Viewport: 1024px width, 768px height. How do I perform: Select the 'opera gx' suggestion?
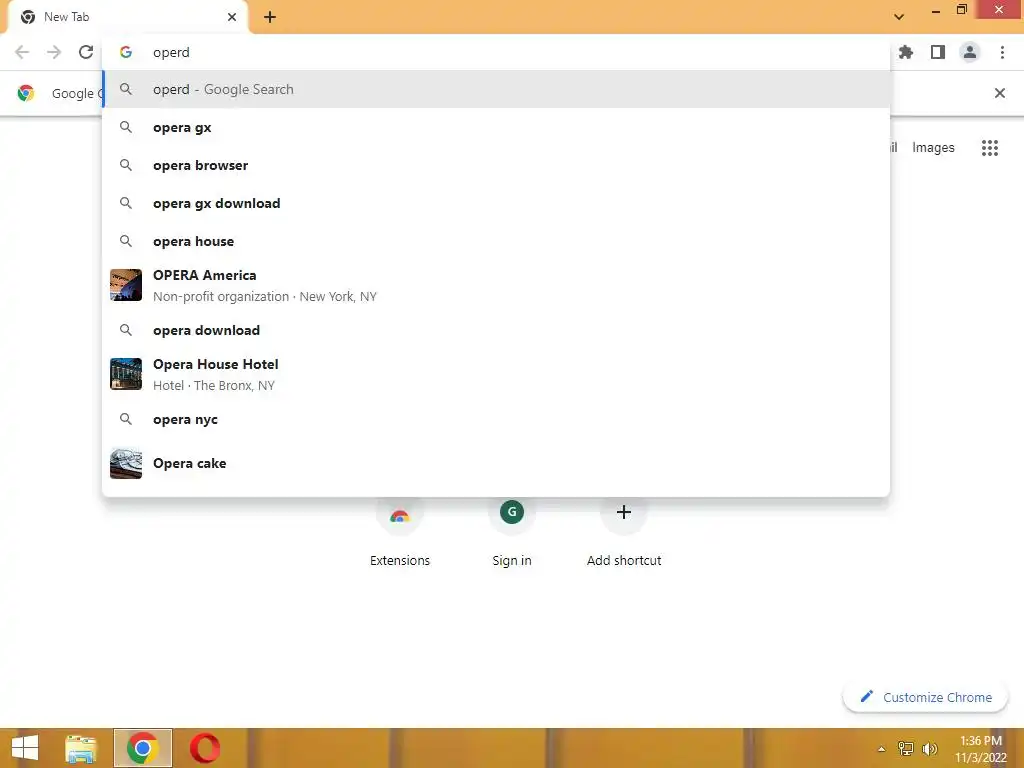496,127
